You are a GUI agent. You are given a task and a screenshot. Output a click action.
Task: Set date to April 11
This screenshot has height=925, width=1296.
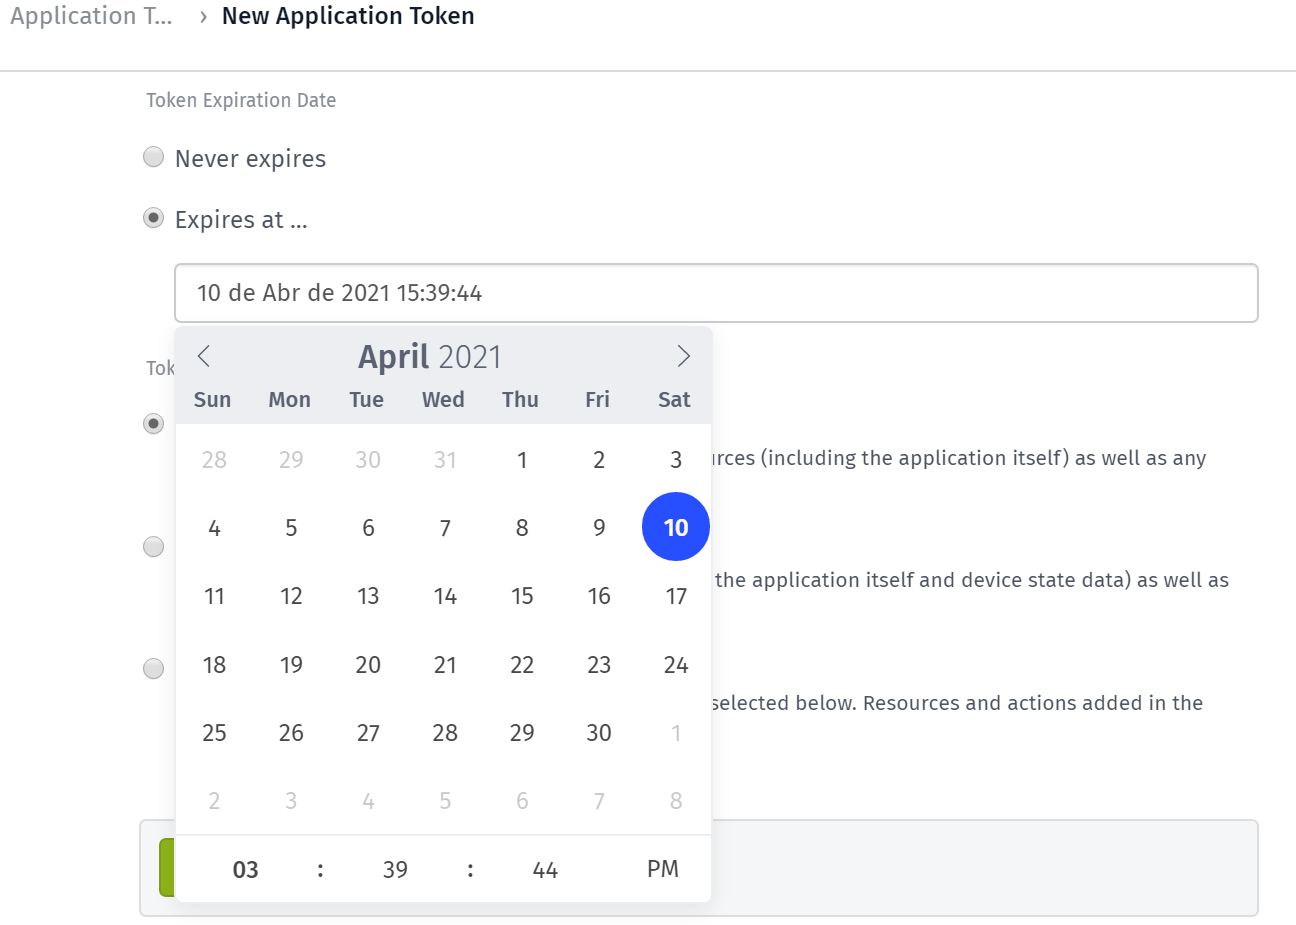pos(214,596)
